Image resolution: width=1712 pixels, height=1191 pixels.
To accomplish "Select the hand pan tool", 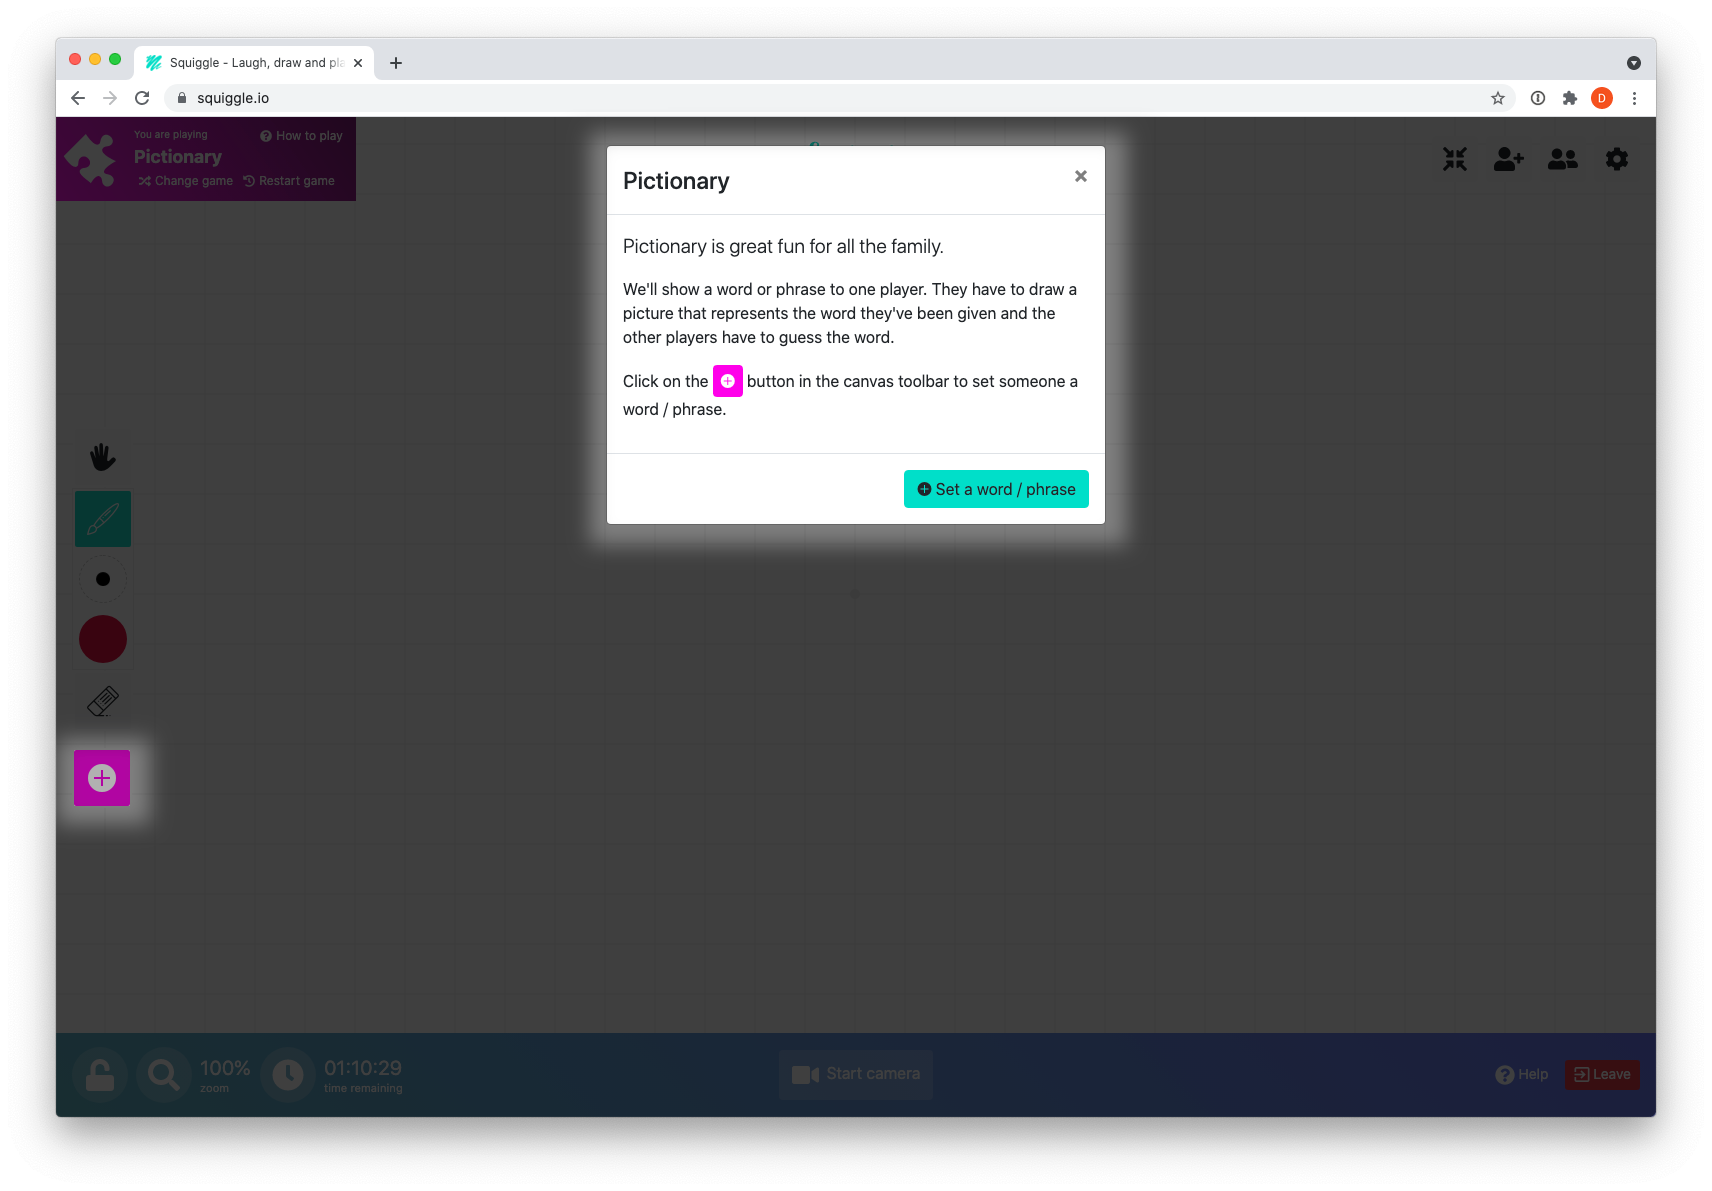I will [102, 457].
